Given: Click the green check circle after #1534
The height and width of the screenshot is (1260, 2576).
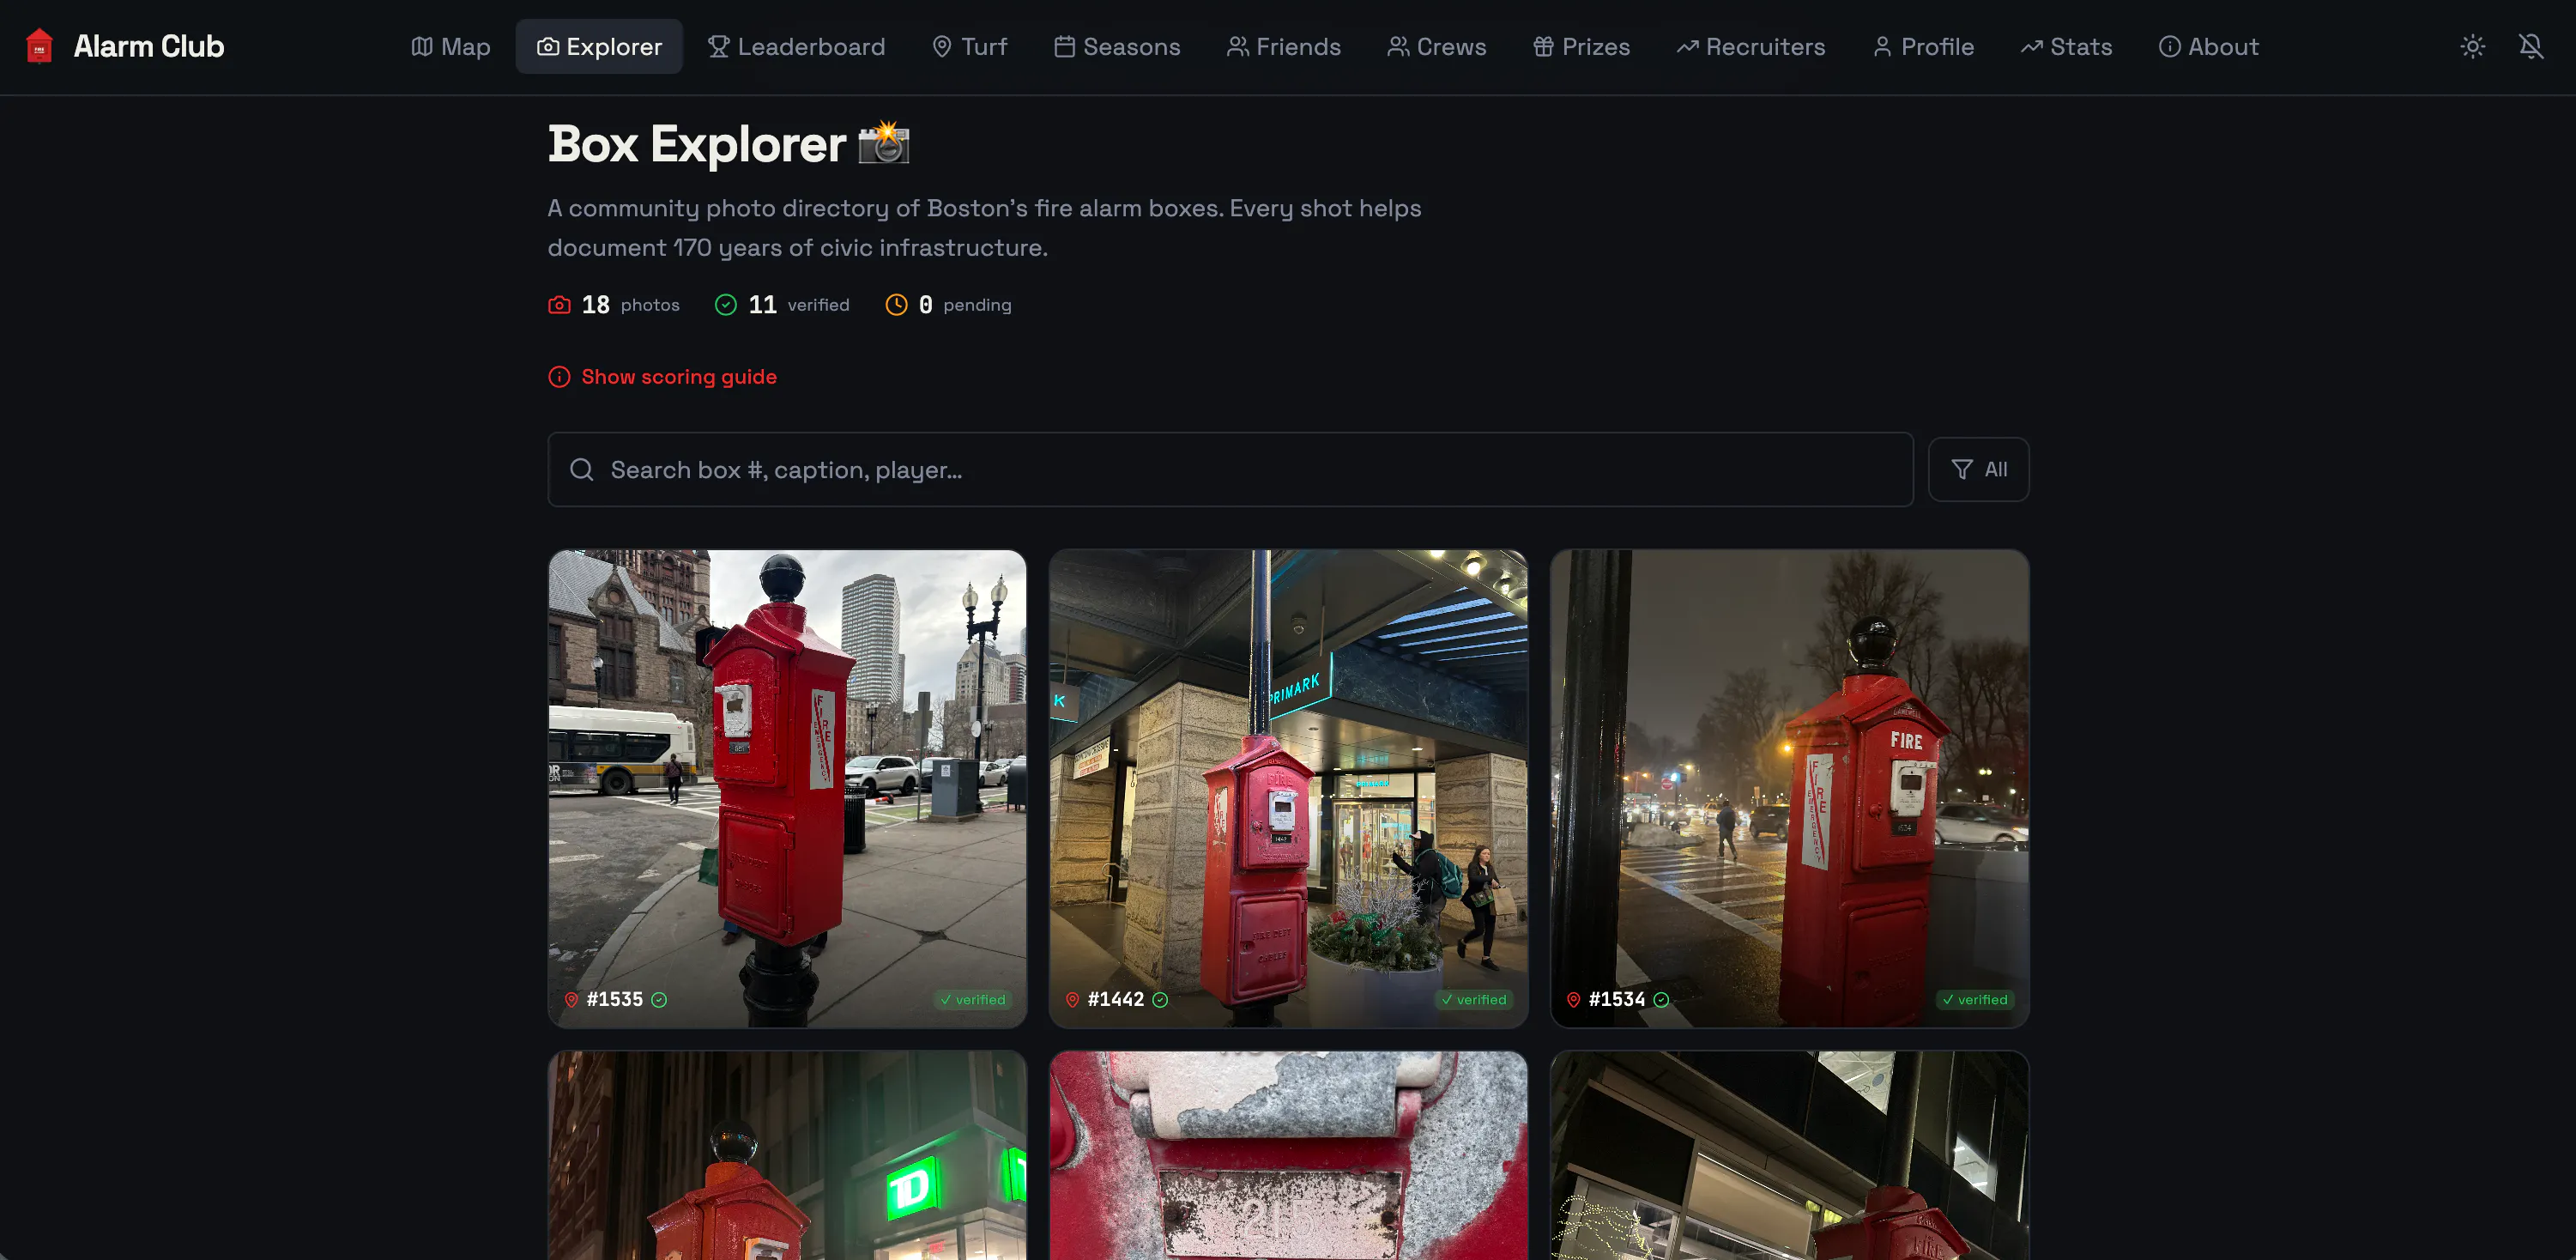Looking at the screenshot, I should click(x=1661, y=1000).
